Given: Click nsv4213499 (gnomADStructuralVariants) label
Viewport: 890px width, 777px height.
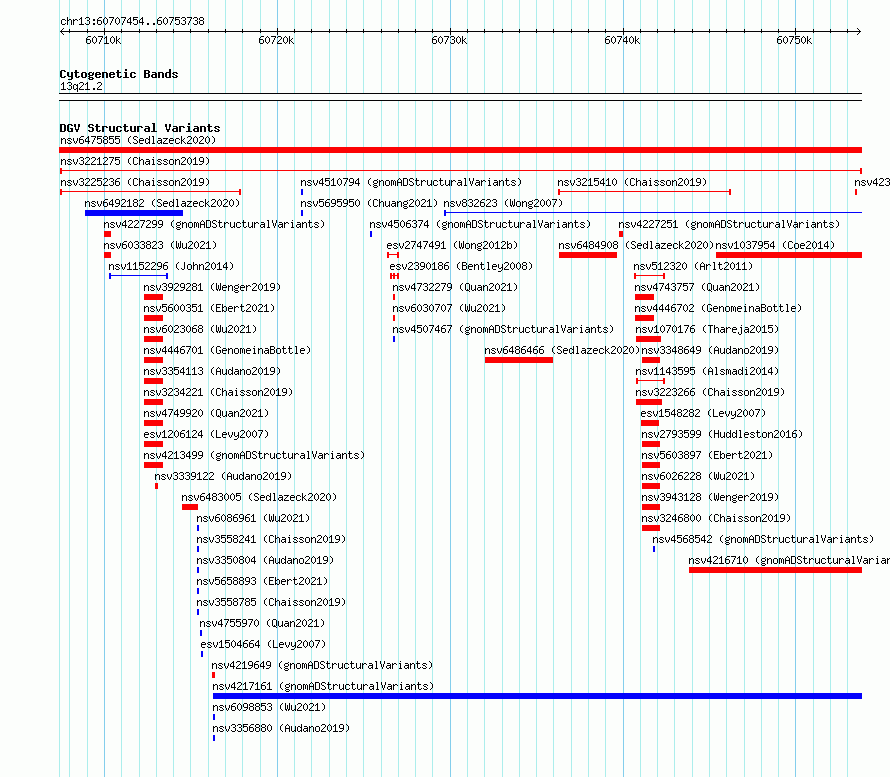Looking at the screenshot, I should pos(254,455).
